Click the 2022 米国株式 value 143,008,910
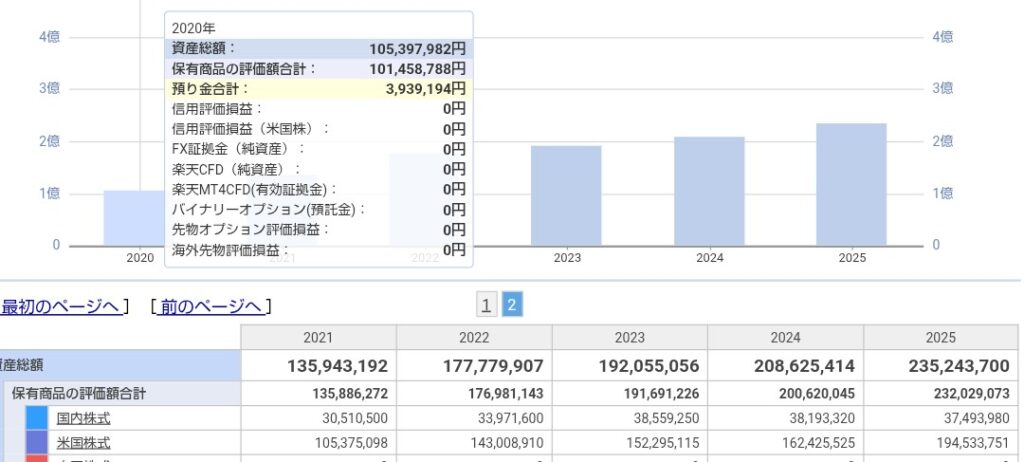The width and height of the screenshot is (1024, 462). point(474,443)
